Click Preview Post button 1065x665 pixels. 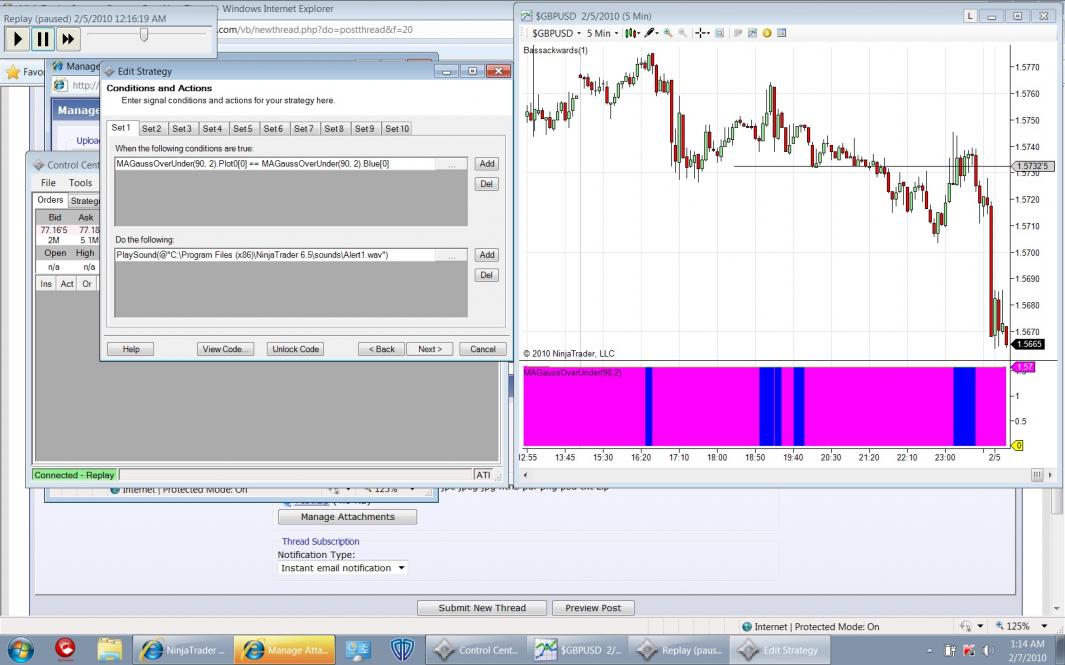tap(593, 608)
